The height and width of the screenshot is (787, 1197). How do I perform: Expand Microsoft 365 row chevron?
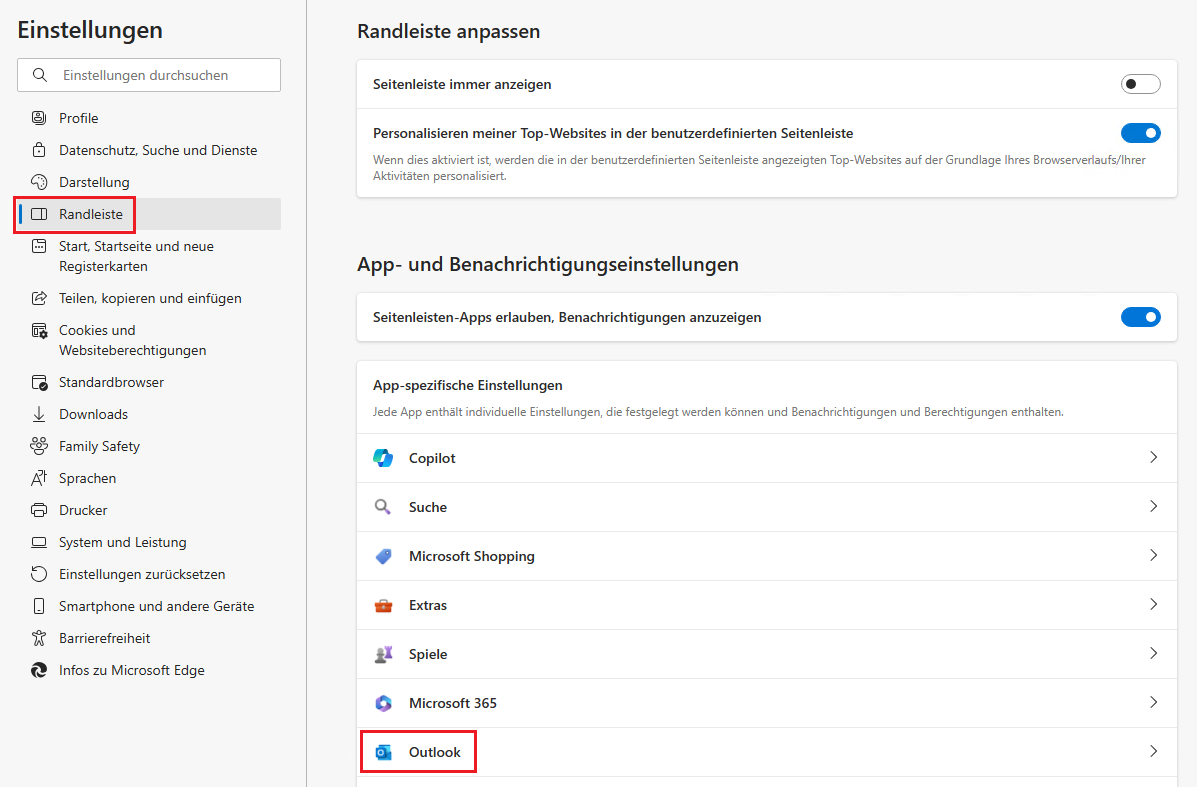click(x=1153, y=702)
